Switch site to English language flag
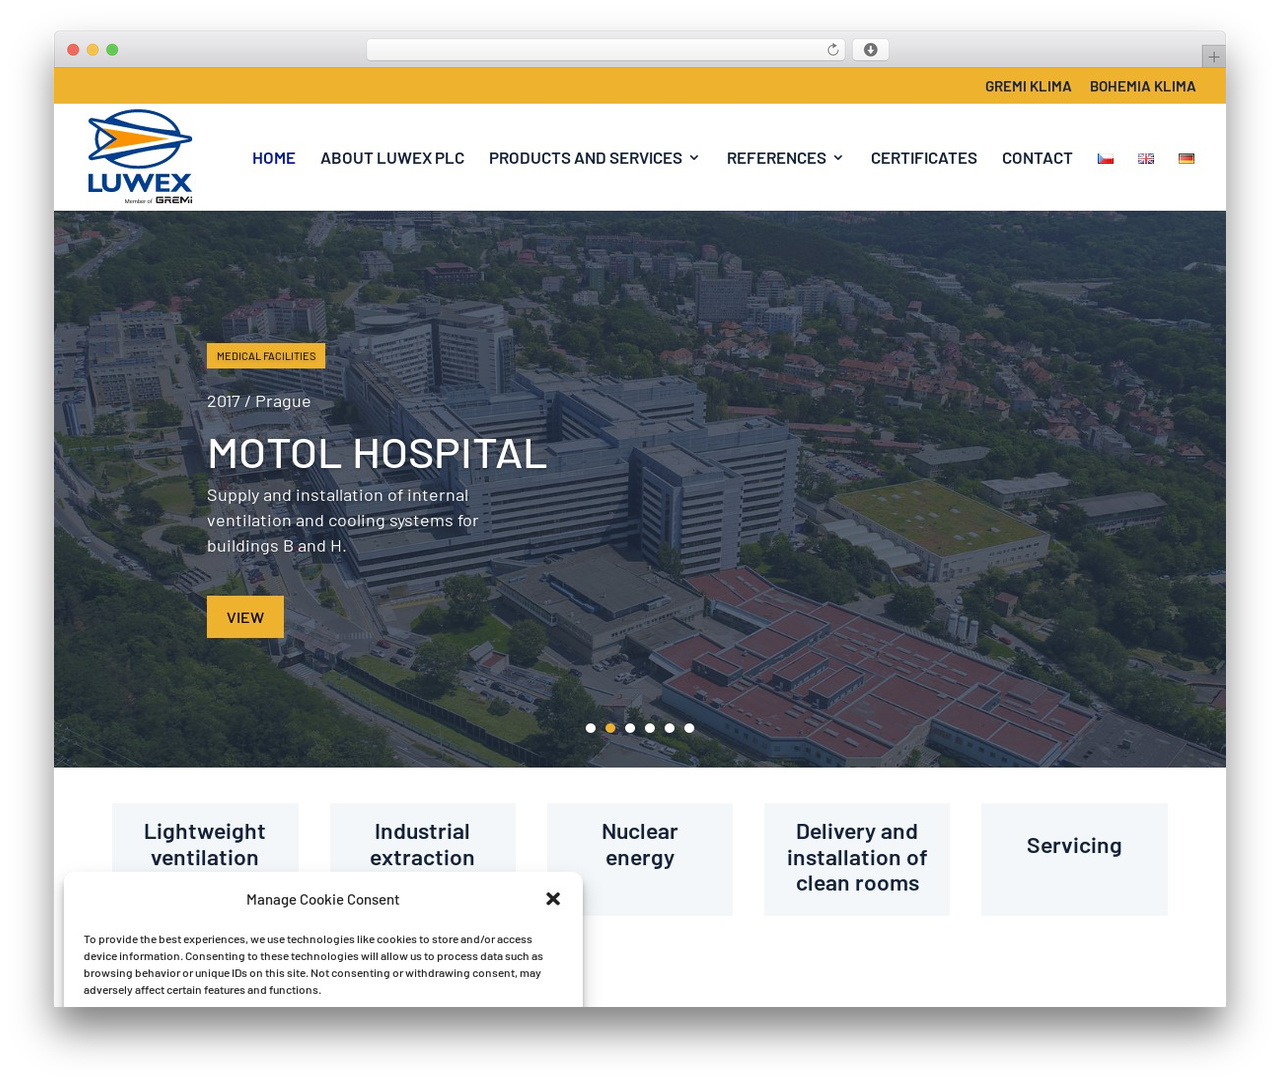This screenshot has height=1084, width=1280. [1146, 158]
